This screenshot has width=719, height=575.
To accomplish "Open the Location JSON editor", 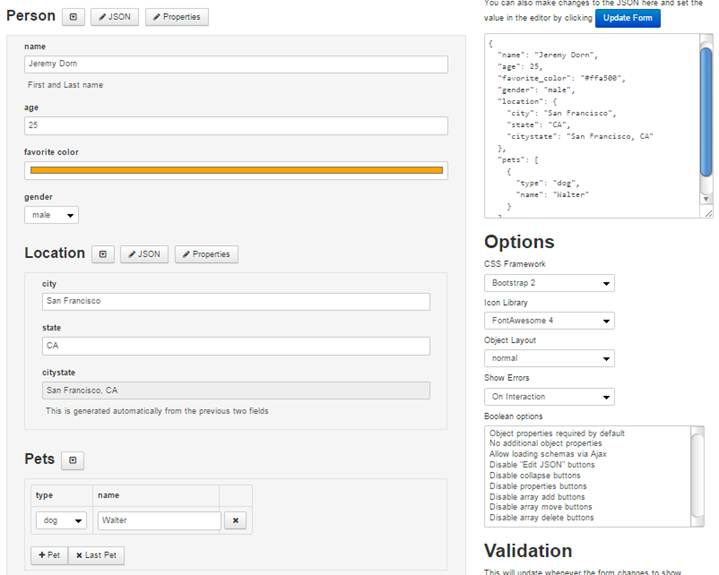I will coord(144,254).
